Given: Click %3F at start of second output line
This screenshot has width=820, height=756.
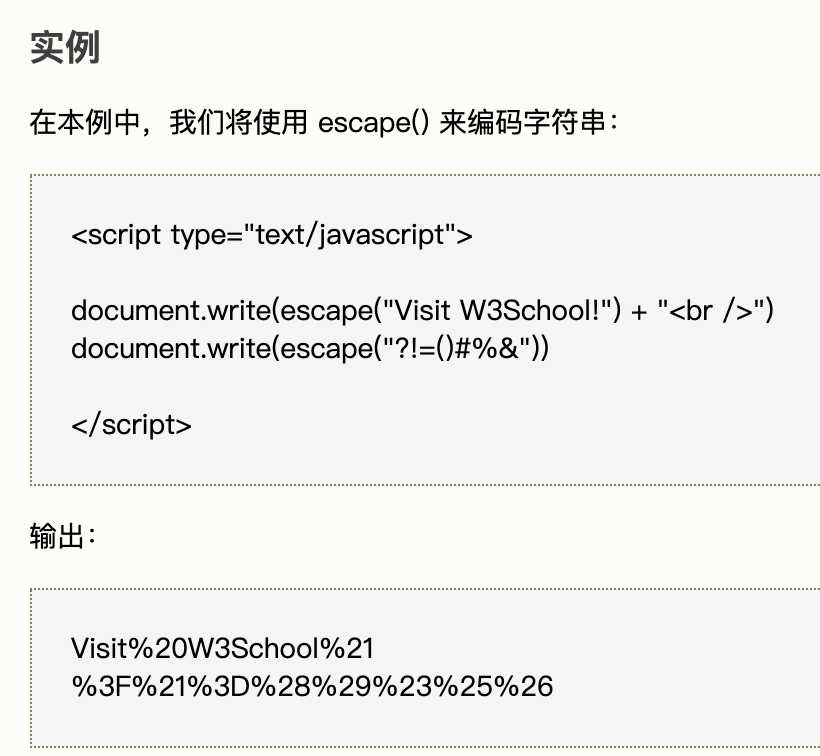Looking at the screenshot, I should click(x=101, y=686).
